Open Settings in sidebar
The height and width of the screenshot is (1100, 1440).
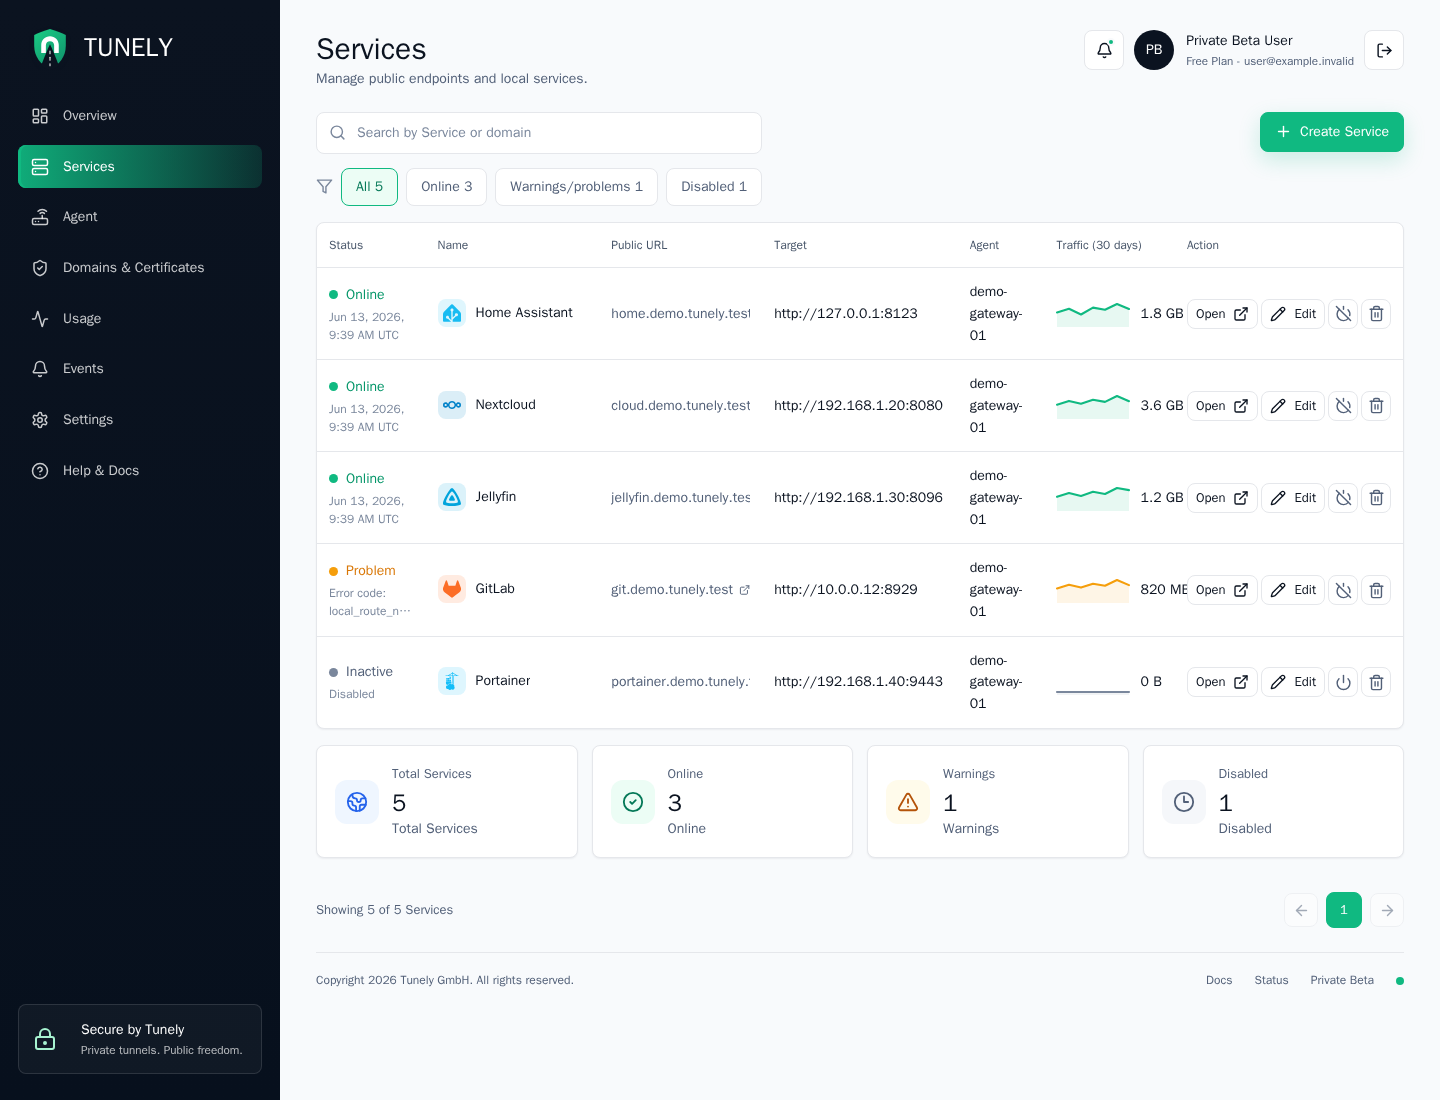pos(140,420)
